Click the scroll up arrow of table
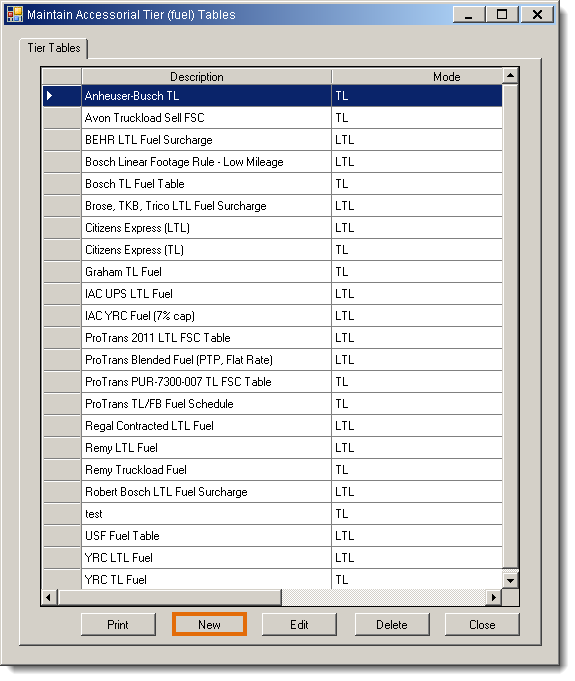Image resolution: width=575 pixels, height=681 pixels. click(x=510, y=76)
